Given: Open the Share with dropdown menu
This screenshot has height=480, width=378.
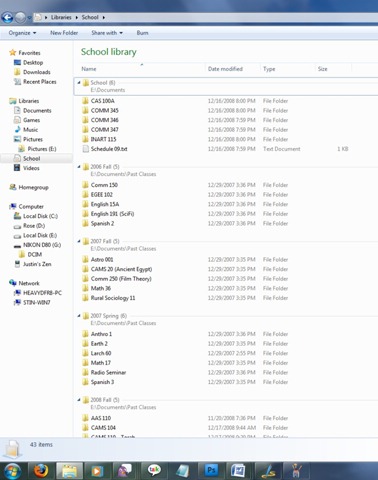Looking at the screenshot, I should [107, 33].
